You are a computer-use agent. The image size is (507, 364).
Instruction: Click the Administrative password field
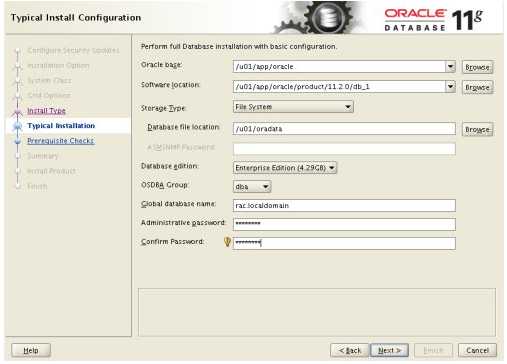344,224
